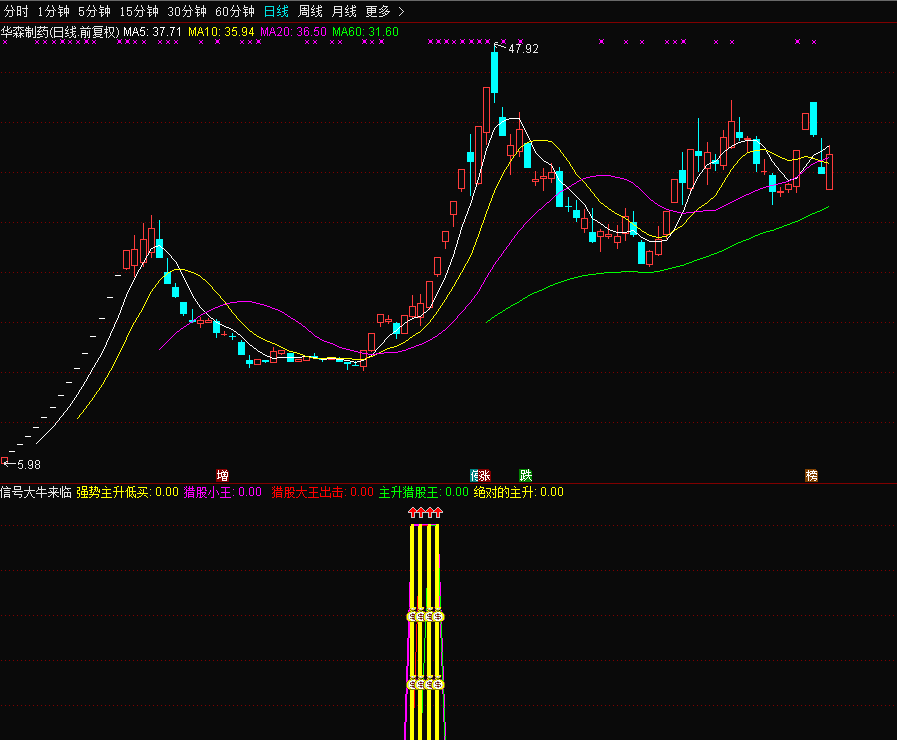Viewport: 897px width, 740px height.
Task: Expand the 更多 more periods arrow
Action: pos(401,11)
